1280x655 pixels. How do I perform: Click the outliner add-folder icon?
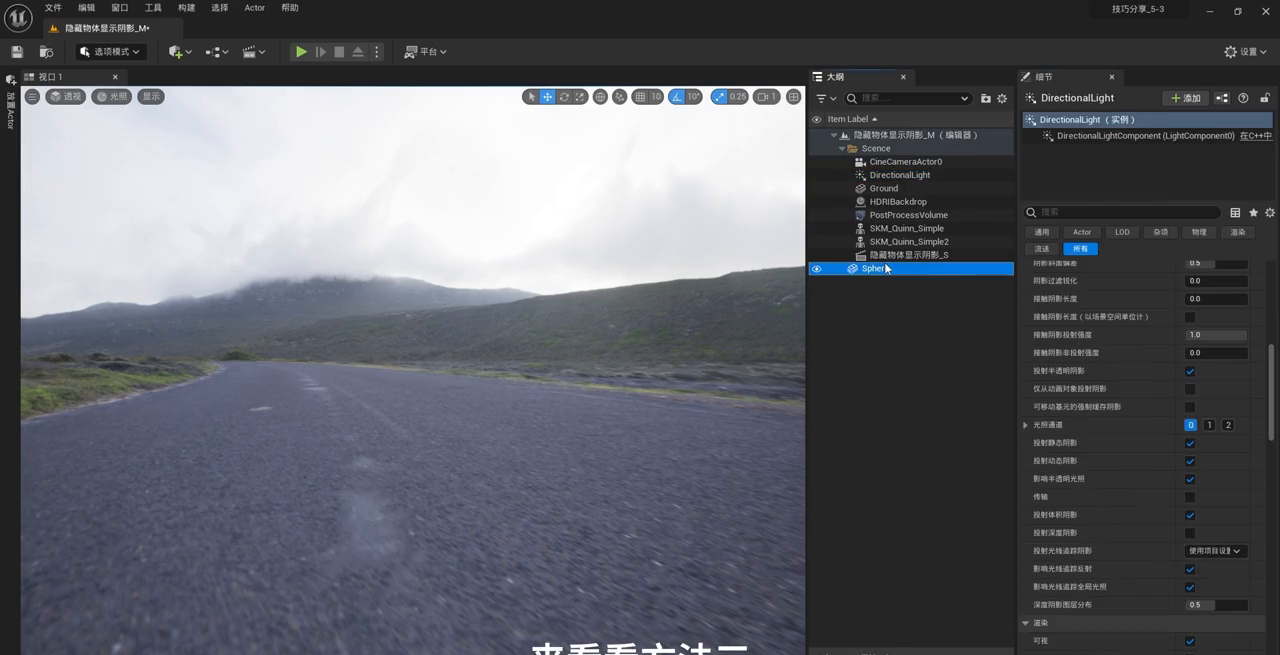click(986, 98)
